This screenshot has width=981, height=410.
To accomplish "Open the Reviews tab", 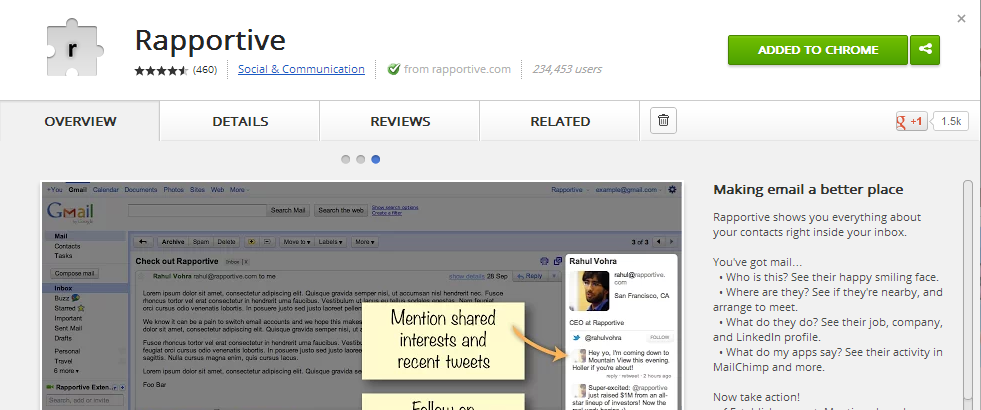I will [400, 122].
